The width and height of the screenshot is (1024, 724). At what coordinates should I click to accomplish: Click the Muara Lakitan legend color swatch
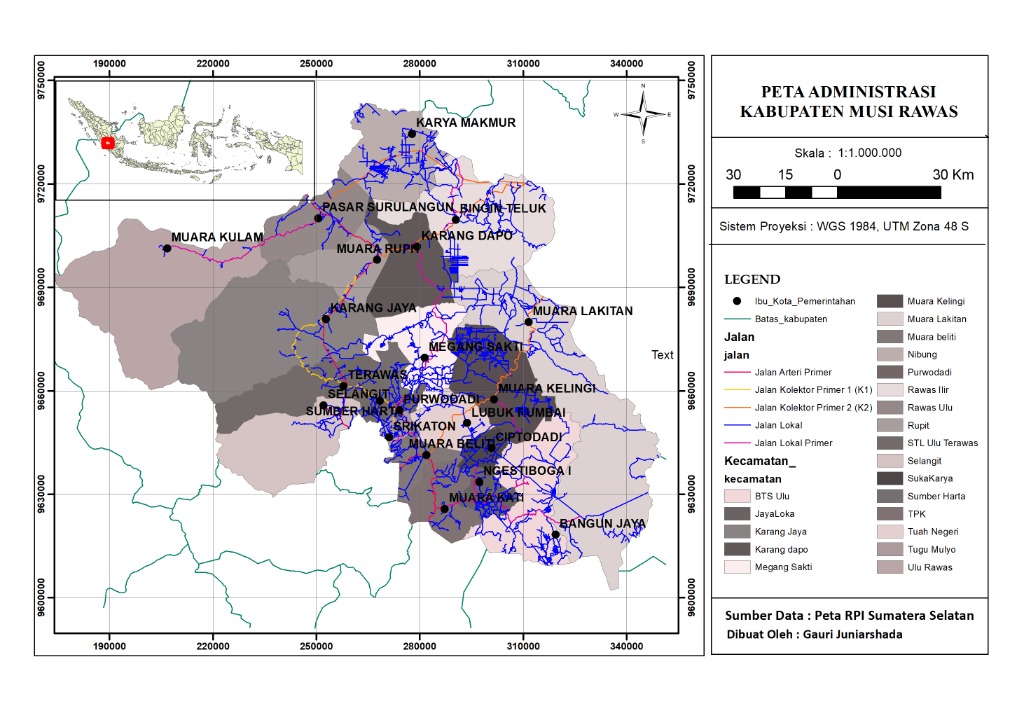click(889, 319)
